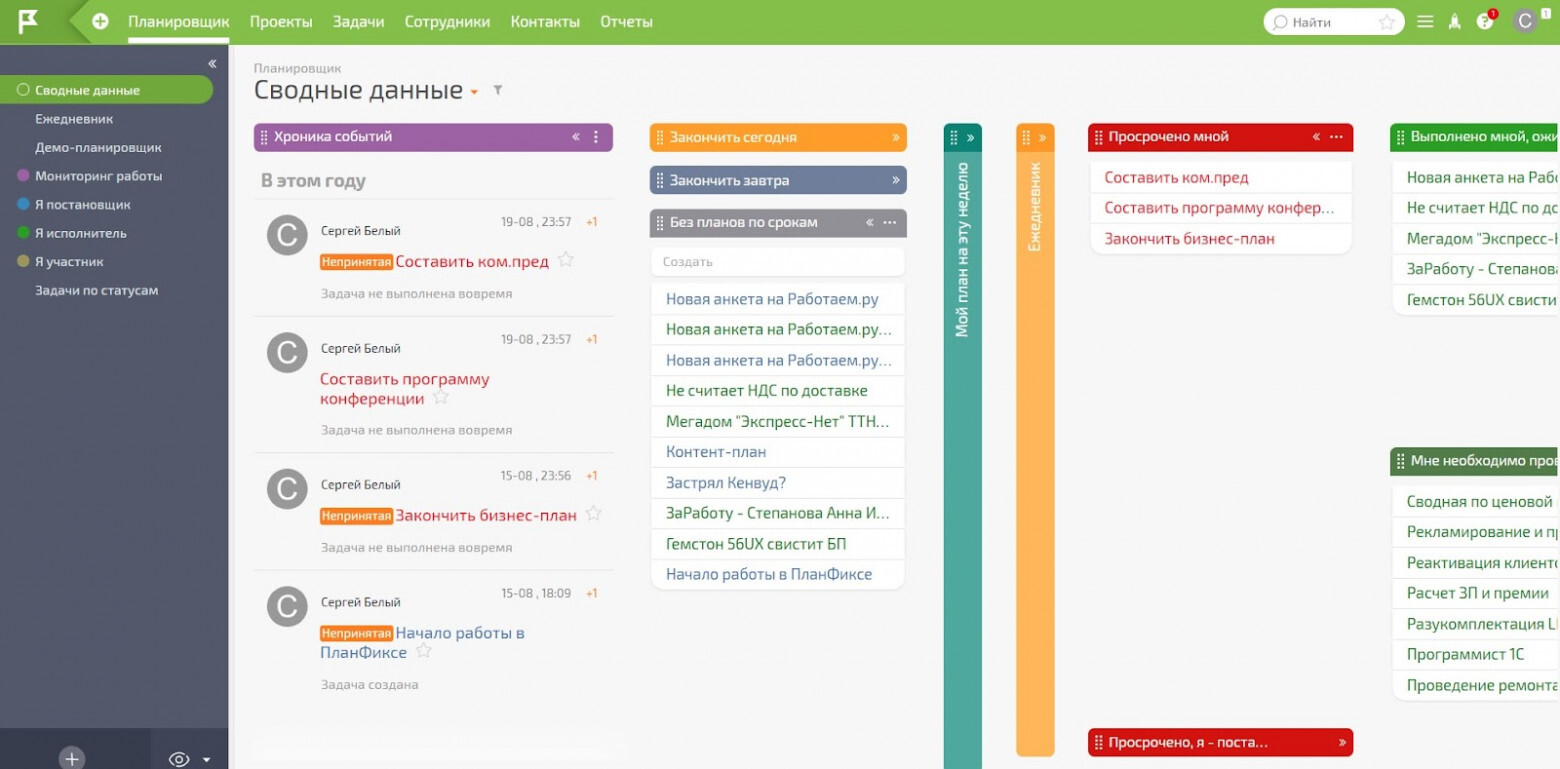Open the three dots menu of Без планов по срокам
This screenshot has height=769, width=1560.
889,222
